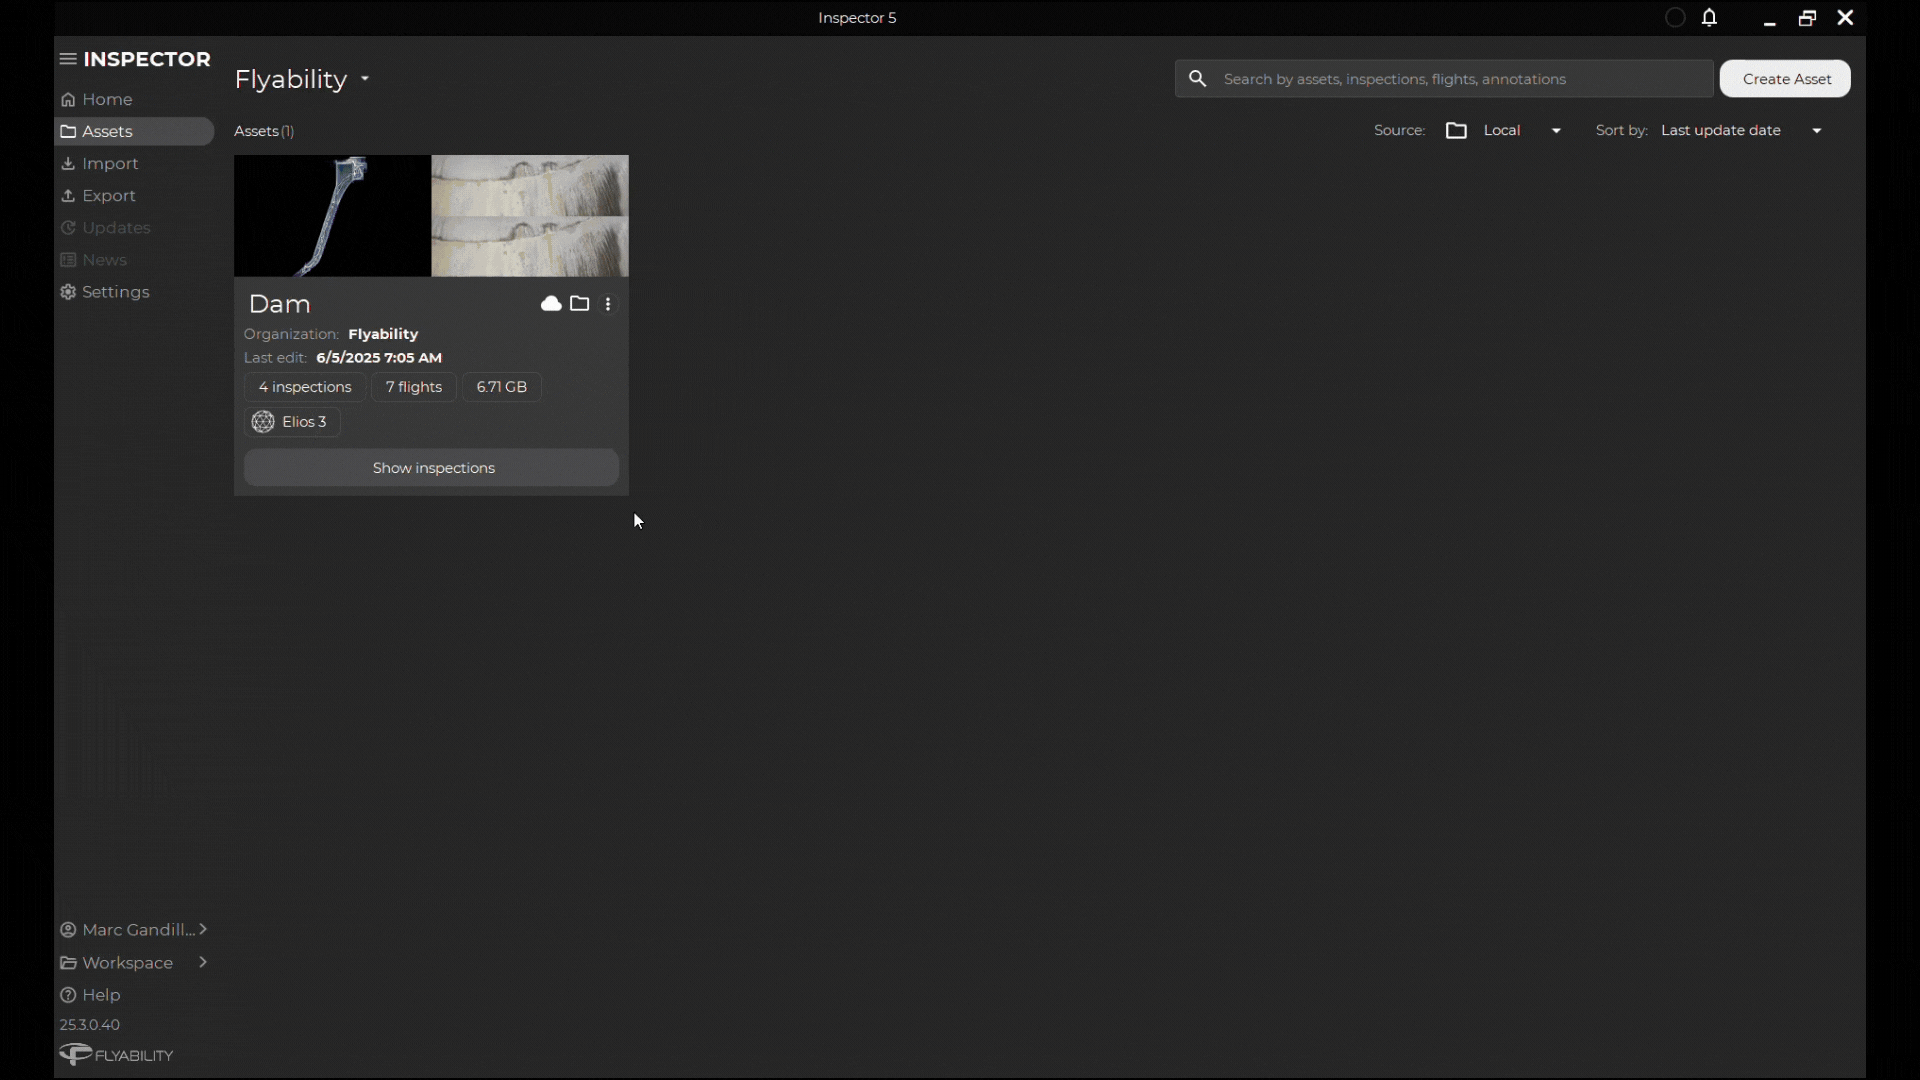The height and width of the screenshot is (1080, 1920).
Task: Click the Create Asset button
Action: coord(1785,79)
